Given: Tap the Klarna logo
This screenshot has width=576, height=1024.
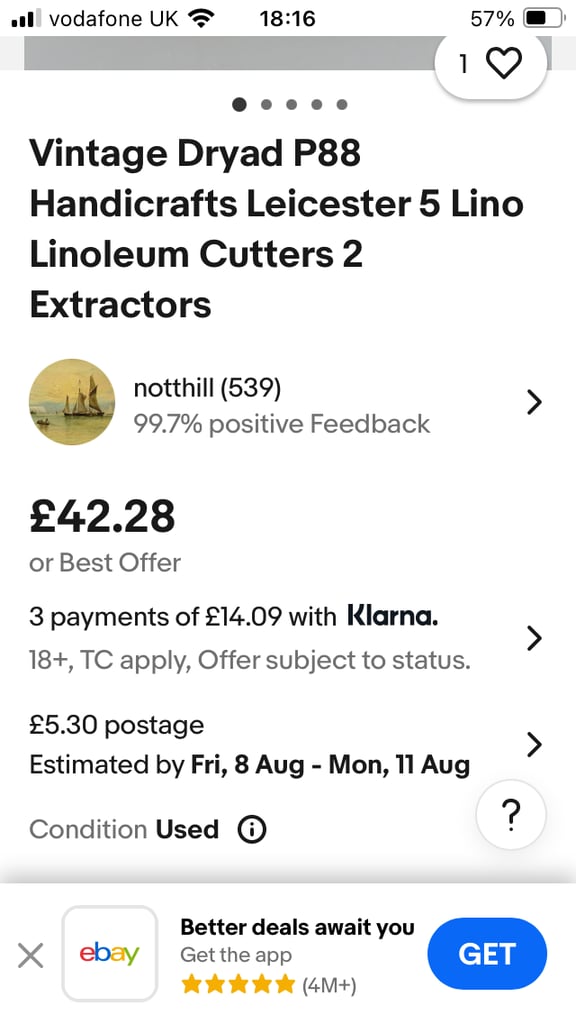Looking at the screenshot, I should tap(392, 615).
